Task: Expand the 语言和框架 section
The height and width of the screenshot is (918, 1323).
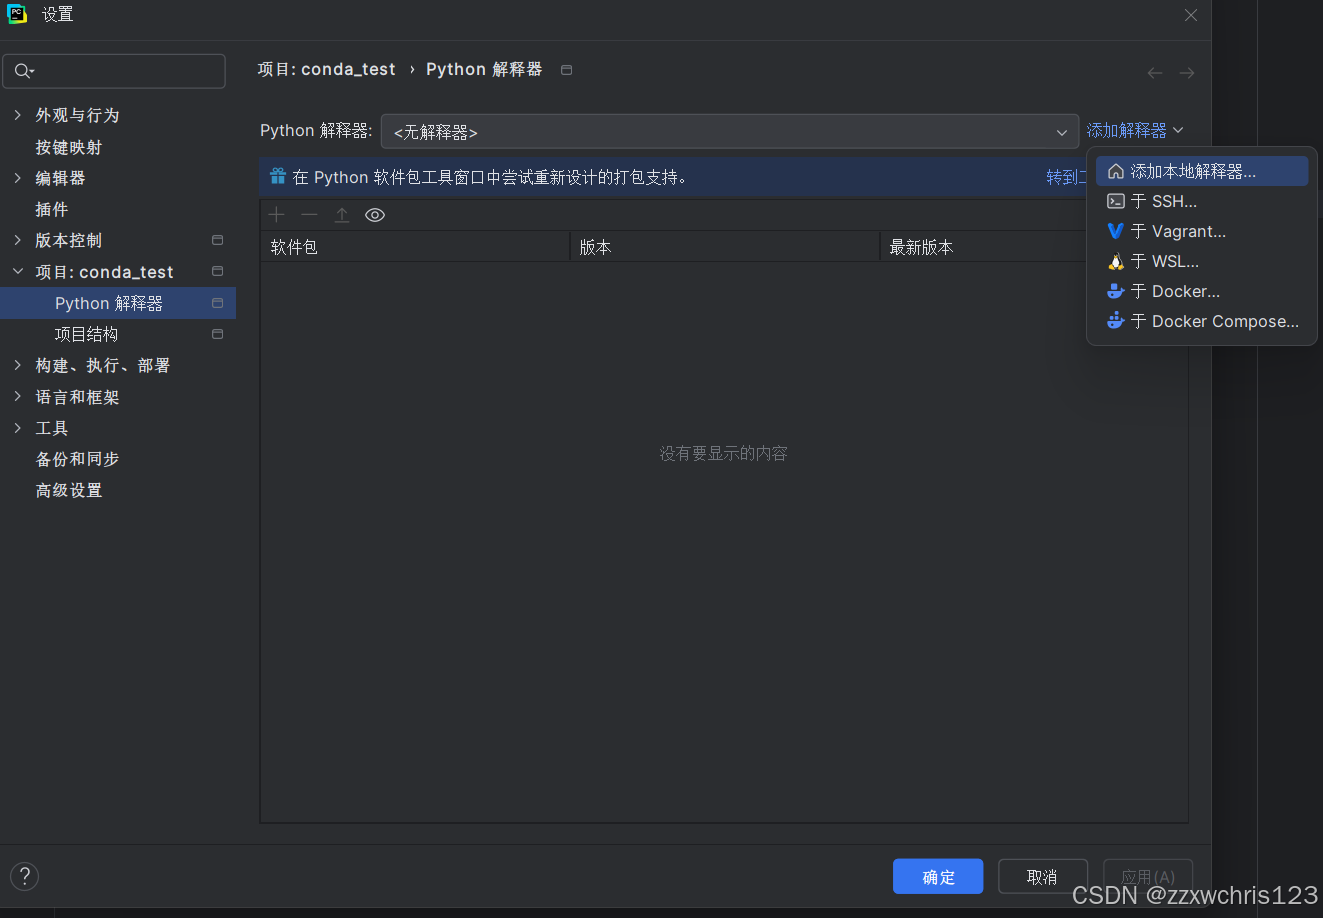Action: pyautogui.click(x=17, y=397)
